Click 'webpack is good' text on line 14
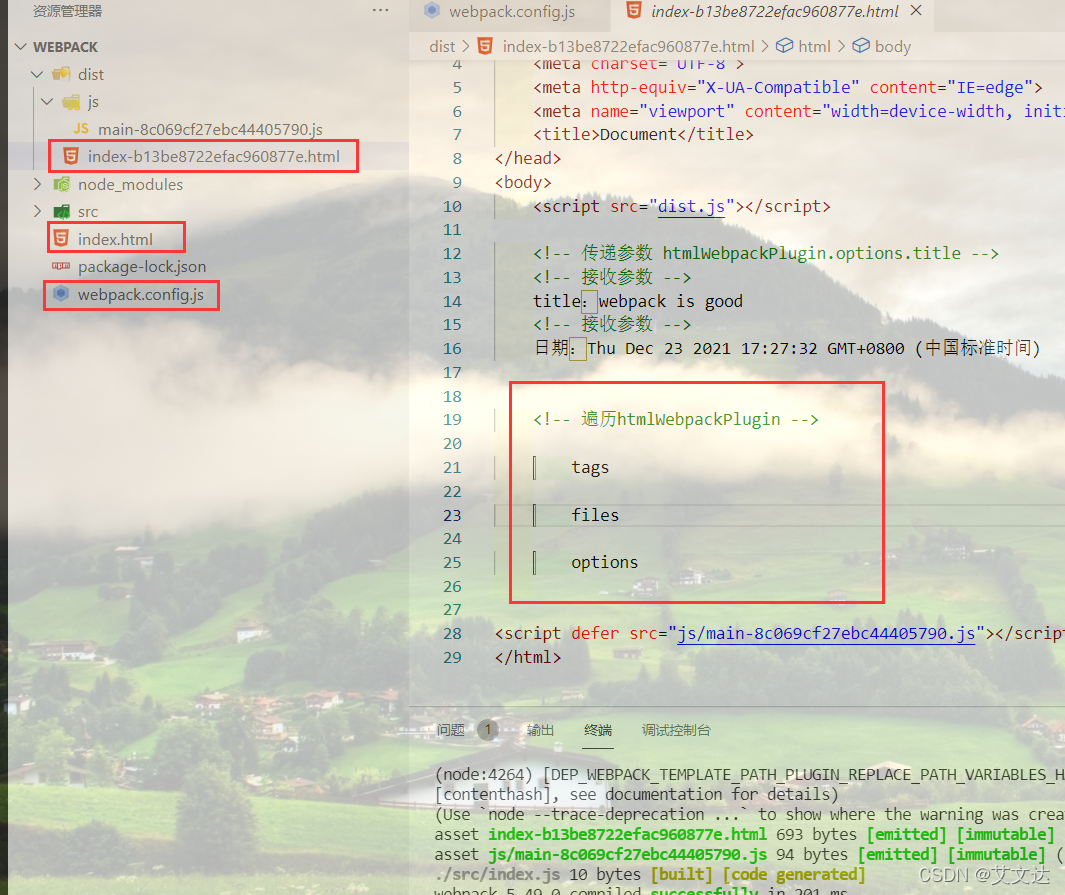The width and height of the screenshot is (1065, 895). (670, 302)
